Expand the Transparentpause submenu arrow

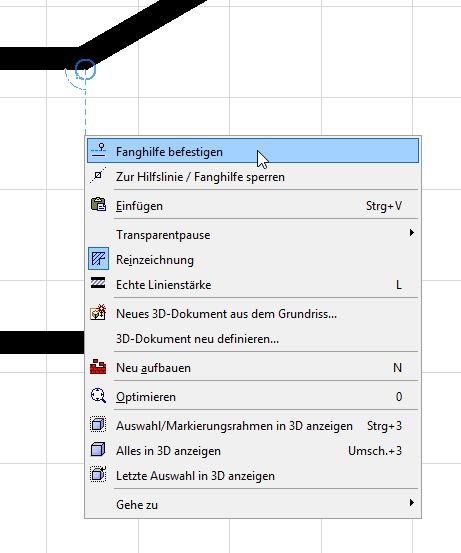(411, 233)
